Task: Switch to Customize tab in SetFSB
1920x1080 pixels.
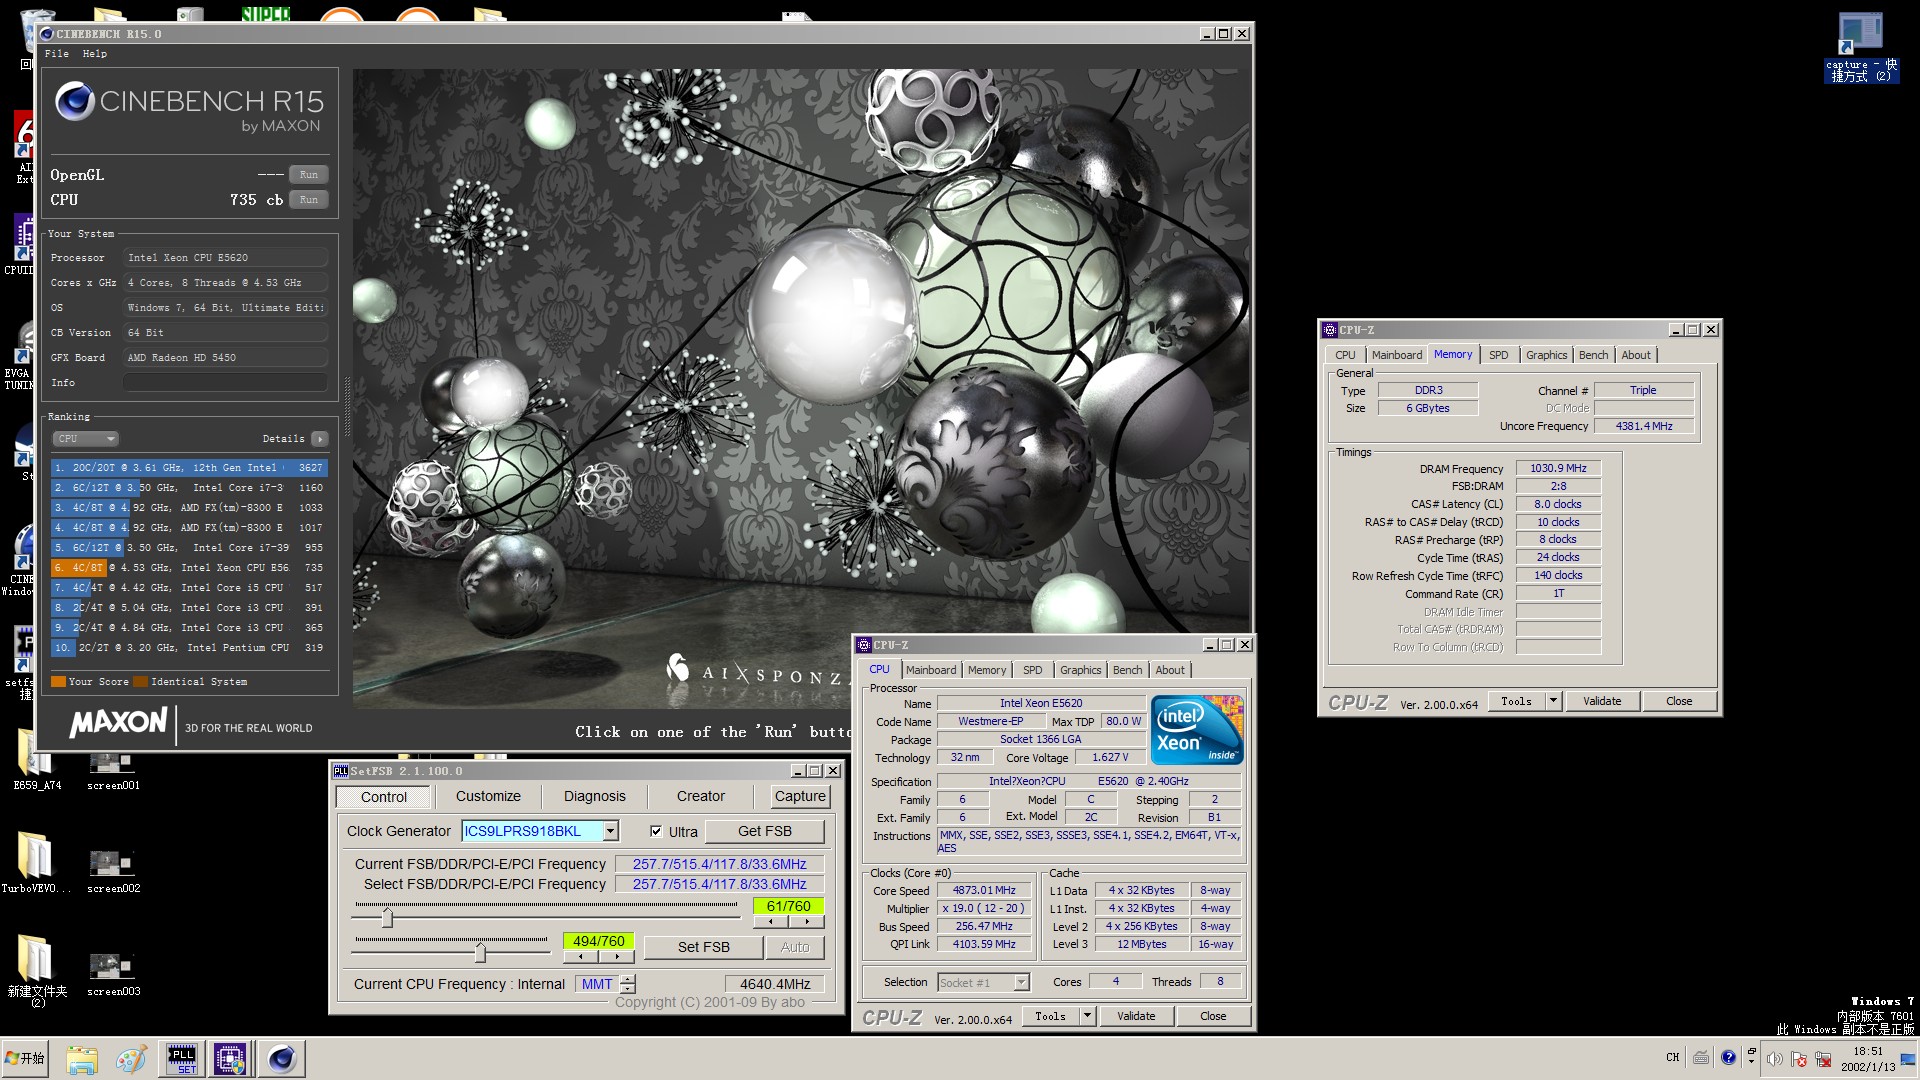Action: tap(488, 797)
